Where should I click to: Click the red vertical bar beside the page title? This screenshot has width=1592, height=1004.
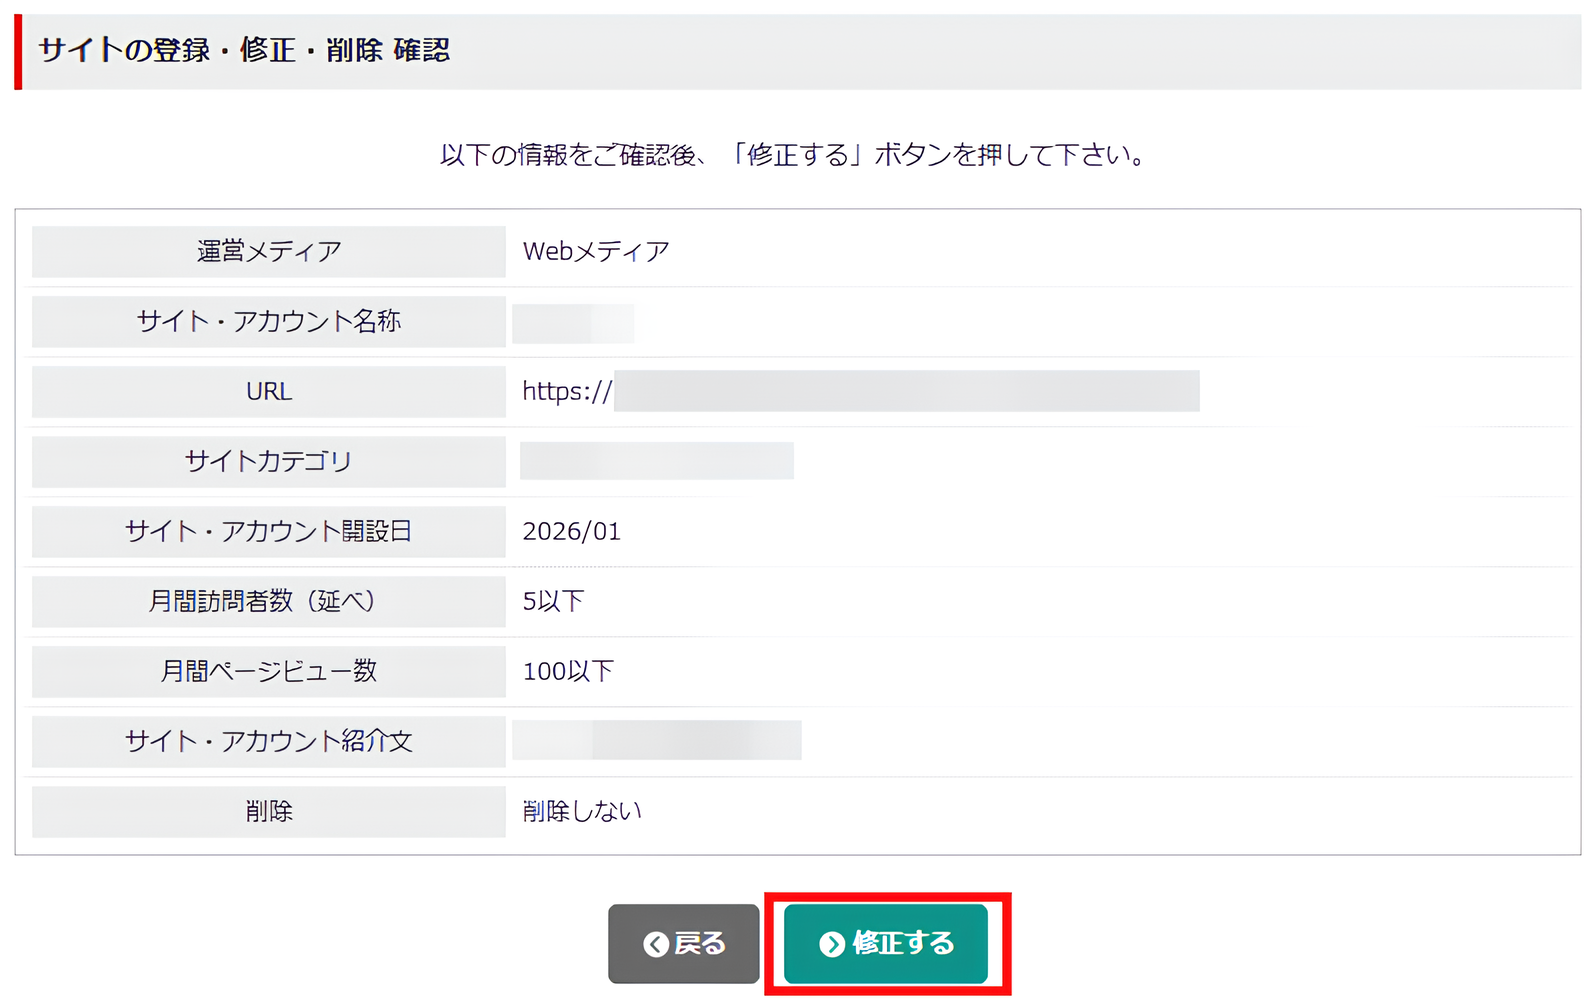coord(18,50)
